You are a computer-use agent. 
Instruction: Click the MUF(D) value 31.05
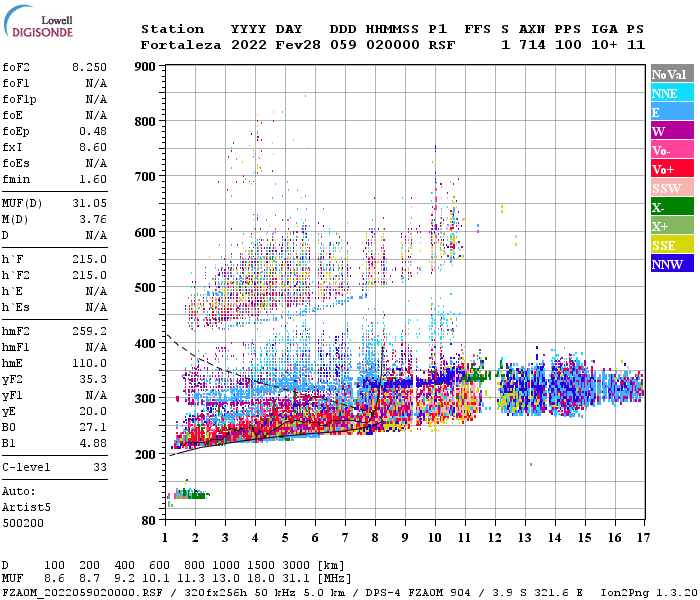[x=89, y=204]
